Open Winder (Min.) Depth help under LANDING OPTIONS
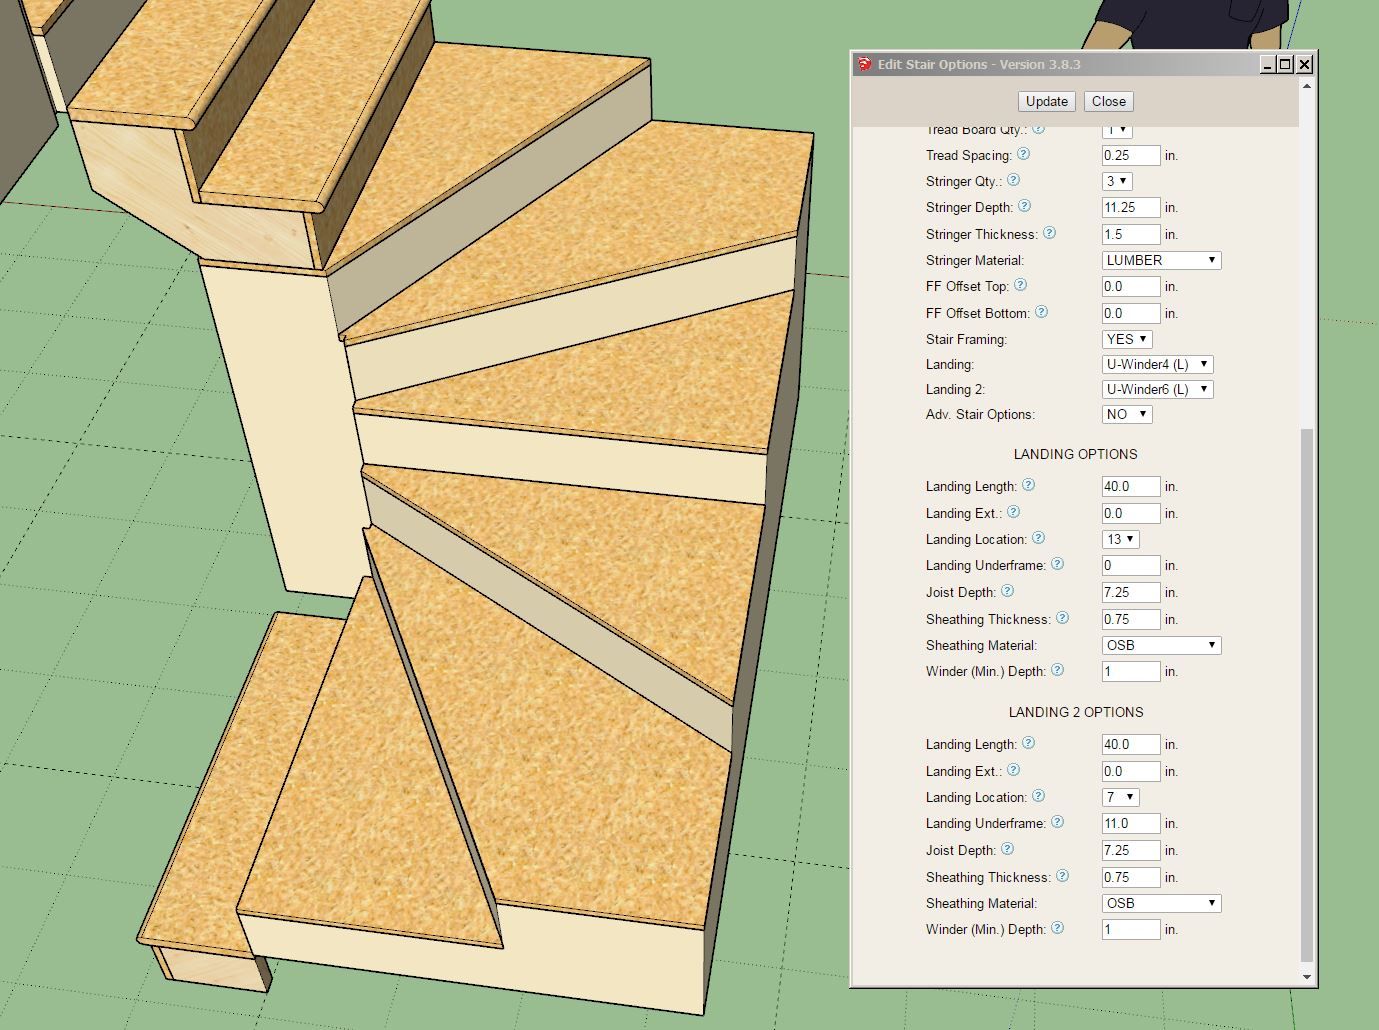 point(1057,670)
